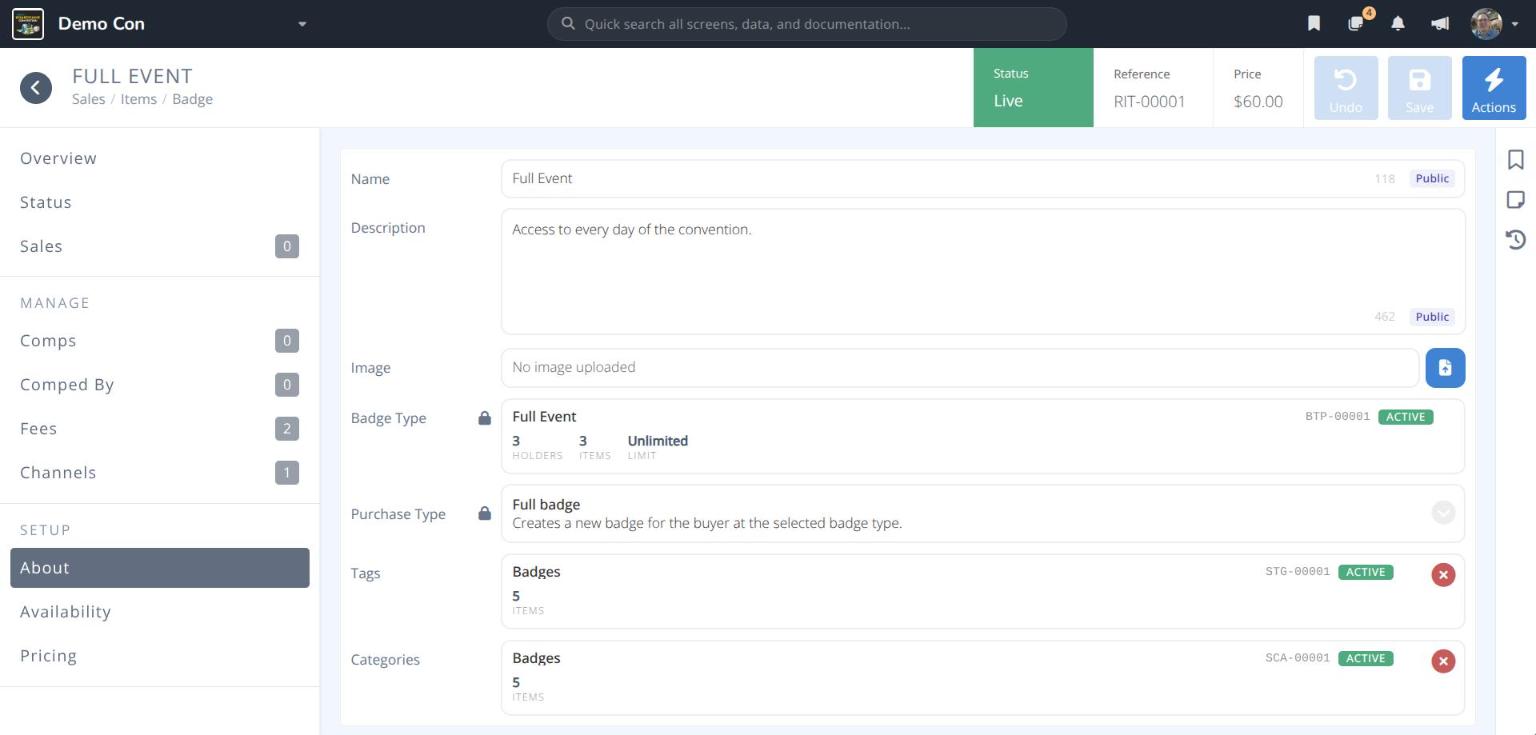The height and width of the screenshot is (735, 1536).
Task: Click the RIT-00001 reference value
Action: click(1149, 101)
